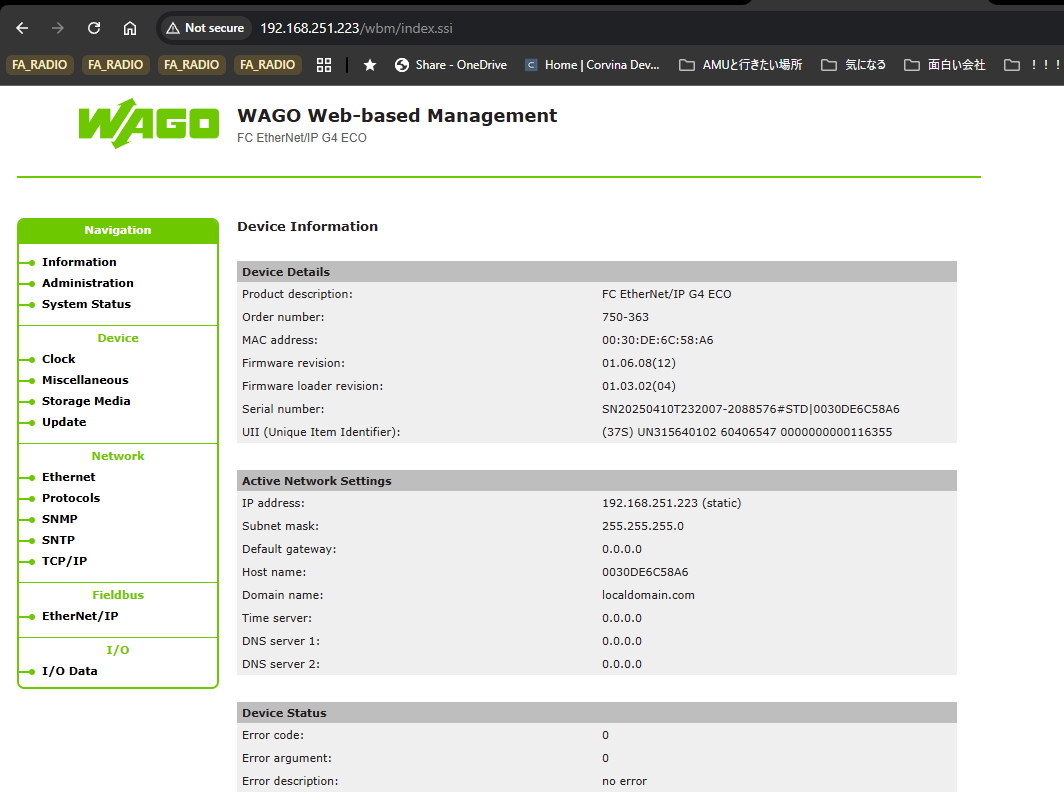Go to browser home icon
Viewport: 1064px width, 807px height.
130,28
